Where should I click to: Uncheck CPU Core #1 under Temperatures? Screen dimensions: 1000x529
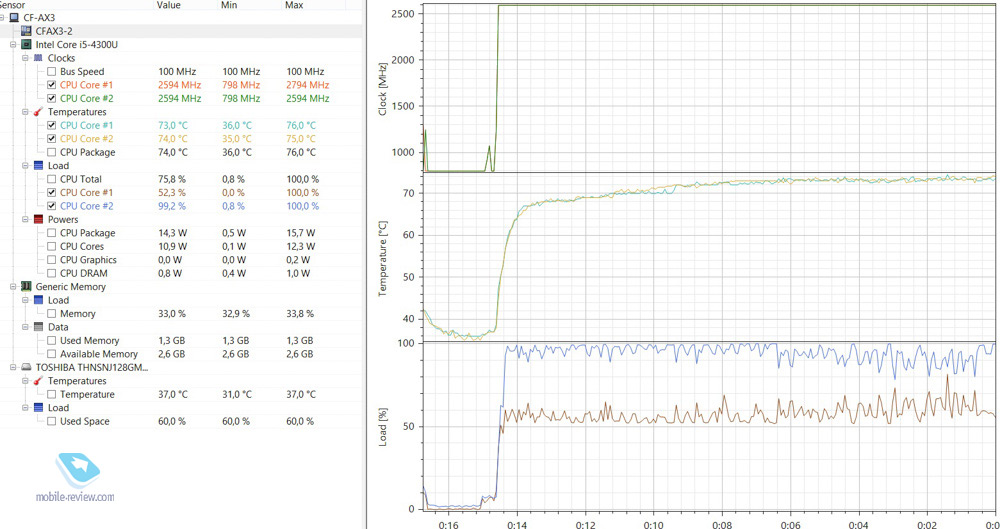point(52,125)
